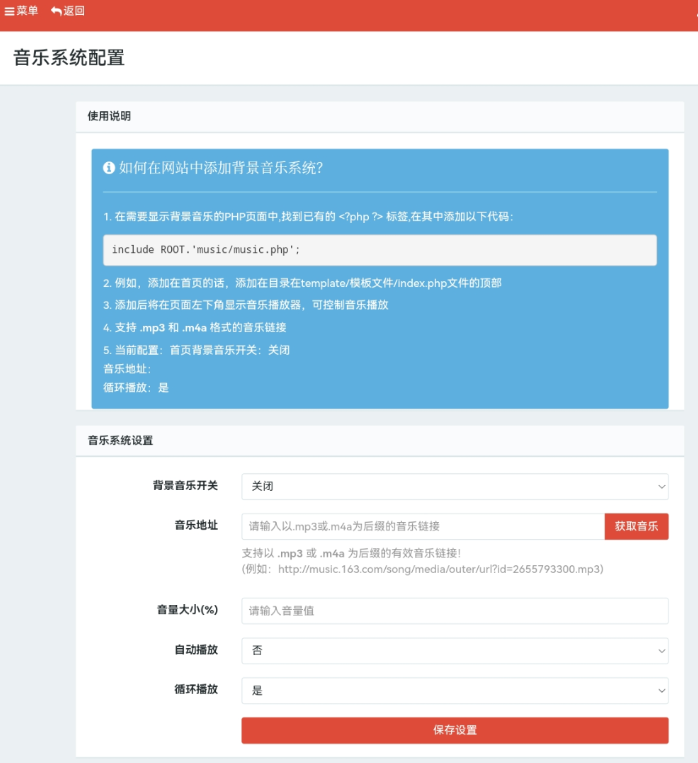Click the 返回 back arrow icon

click(56, 11)
